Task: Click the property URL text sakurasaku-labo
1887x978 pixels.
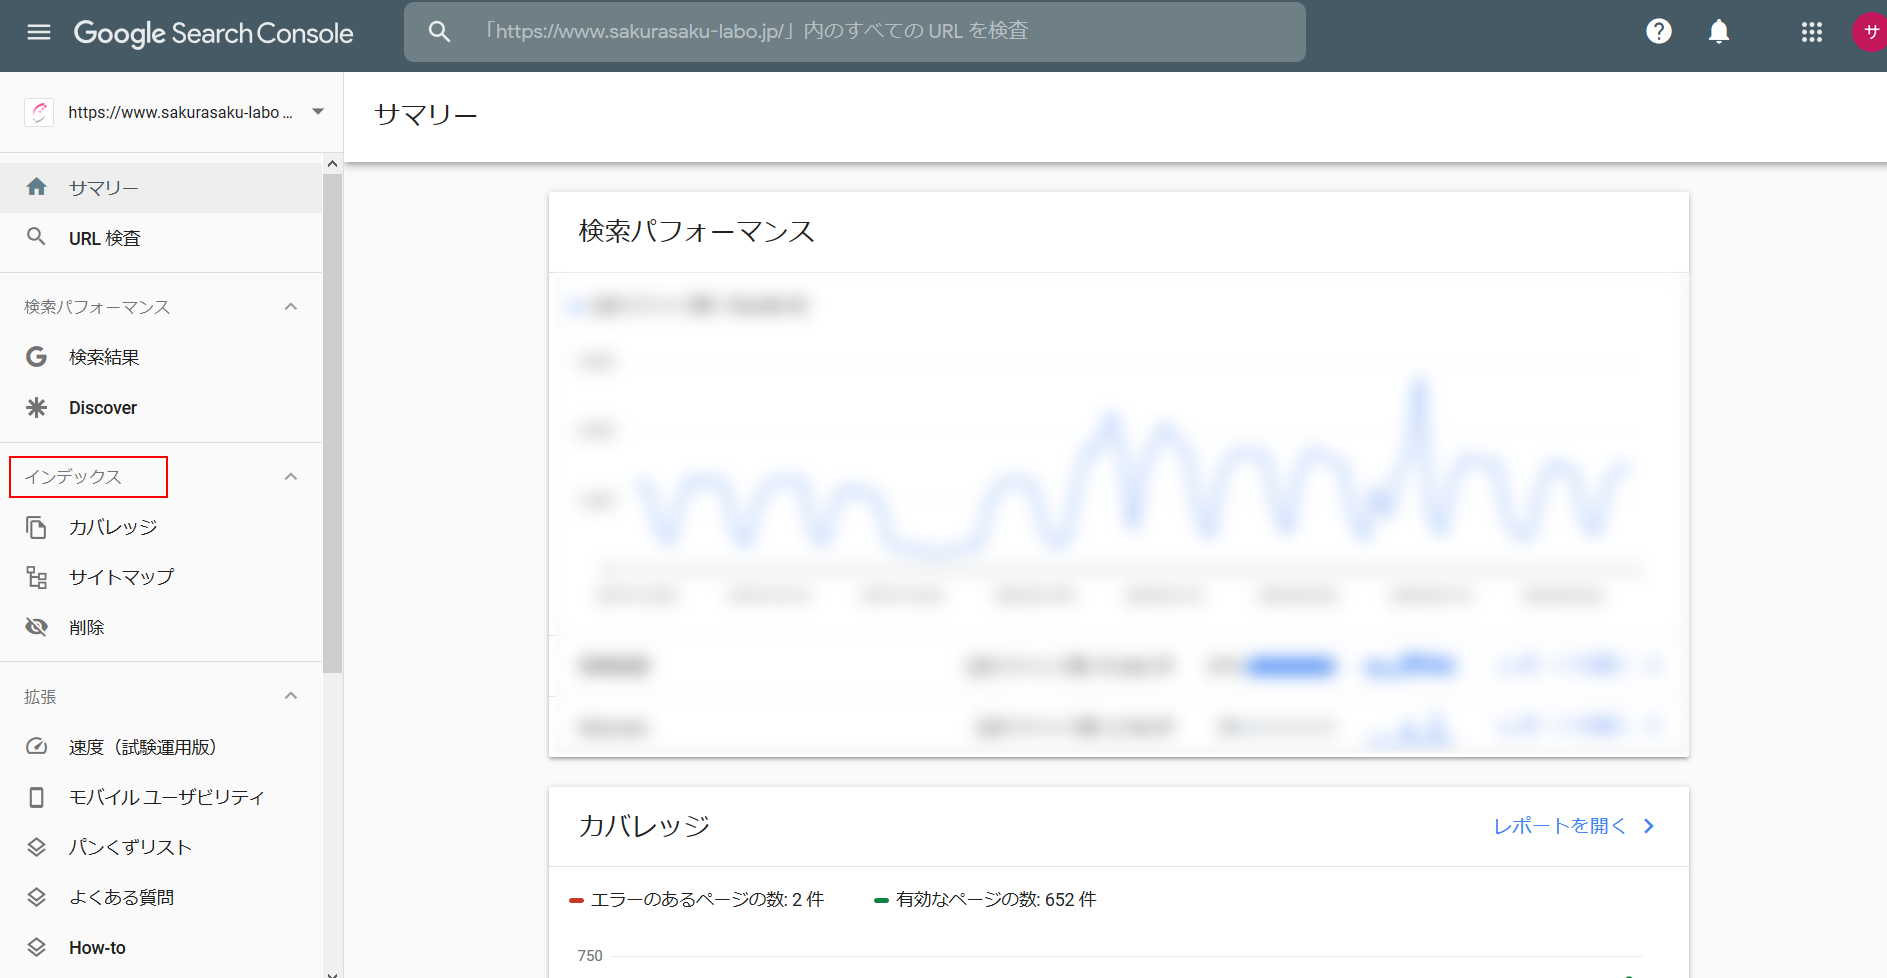Action: [180, 112]
